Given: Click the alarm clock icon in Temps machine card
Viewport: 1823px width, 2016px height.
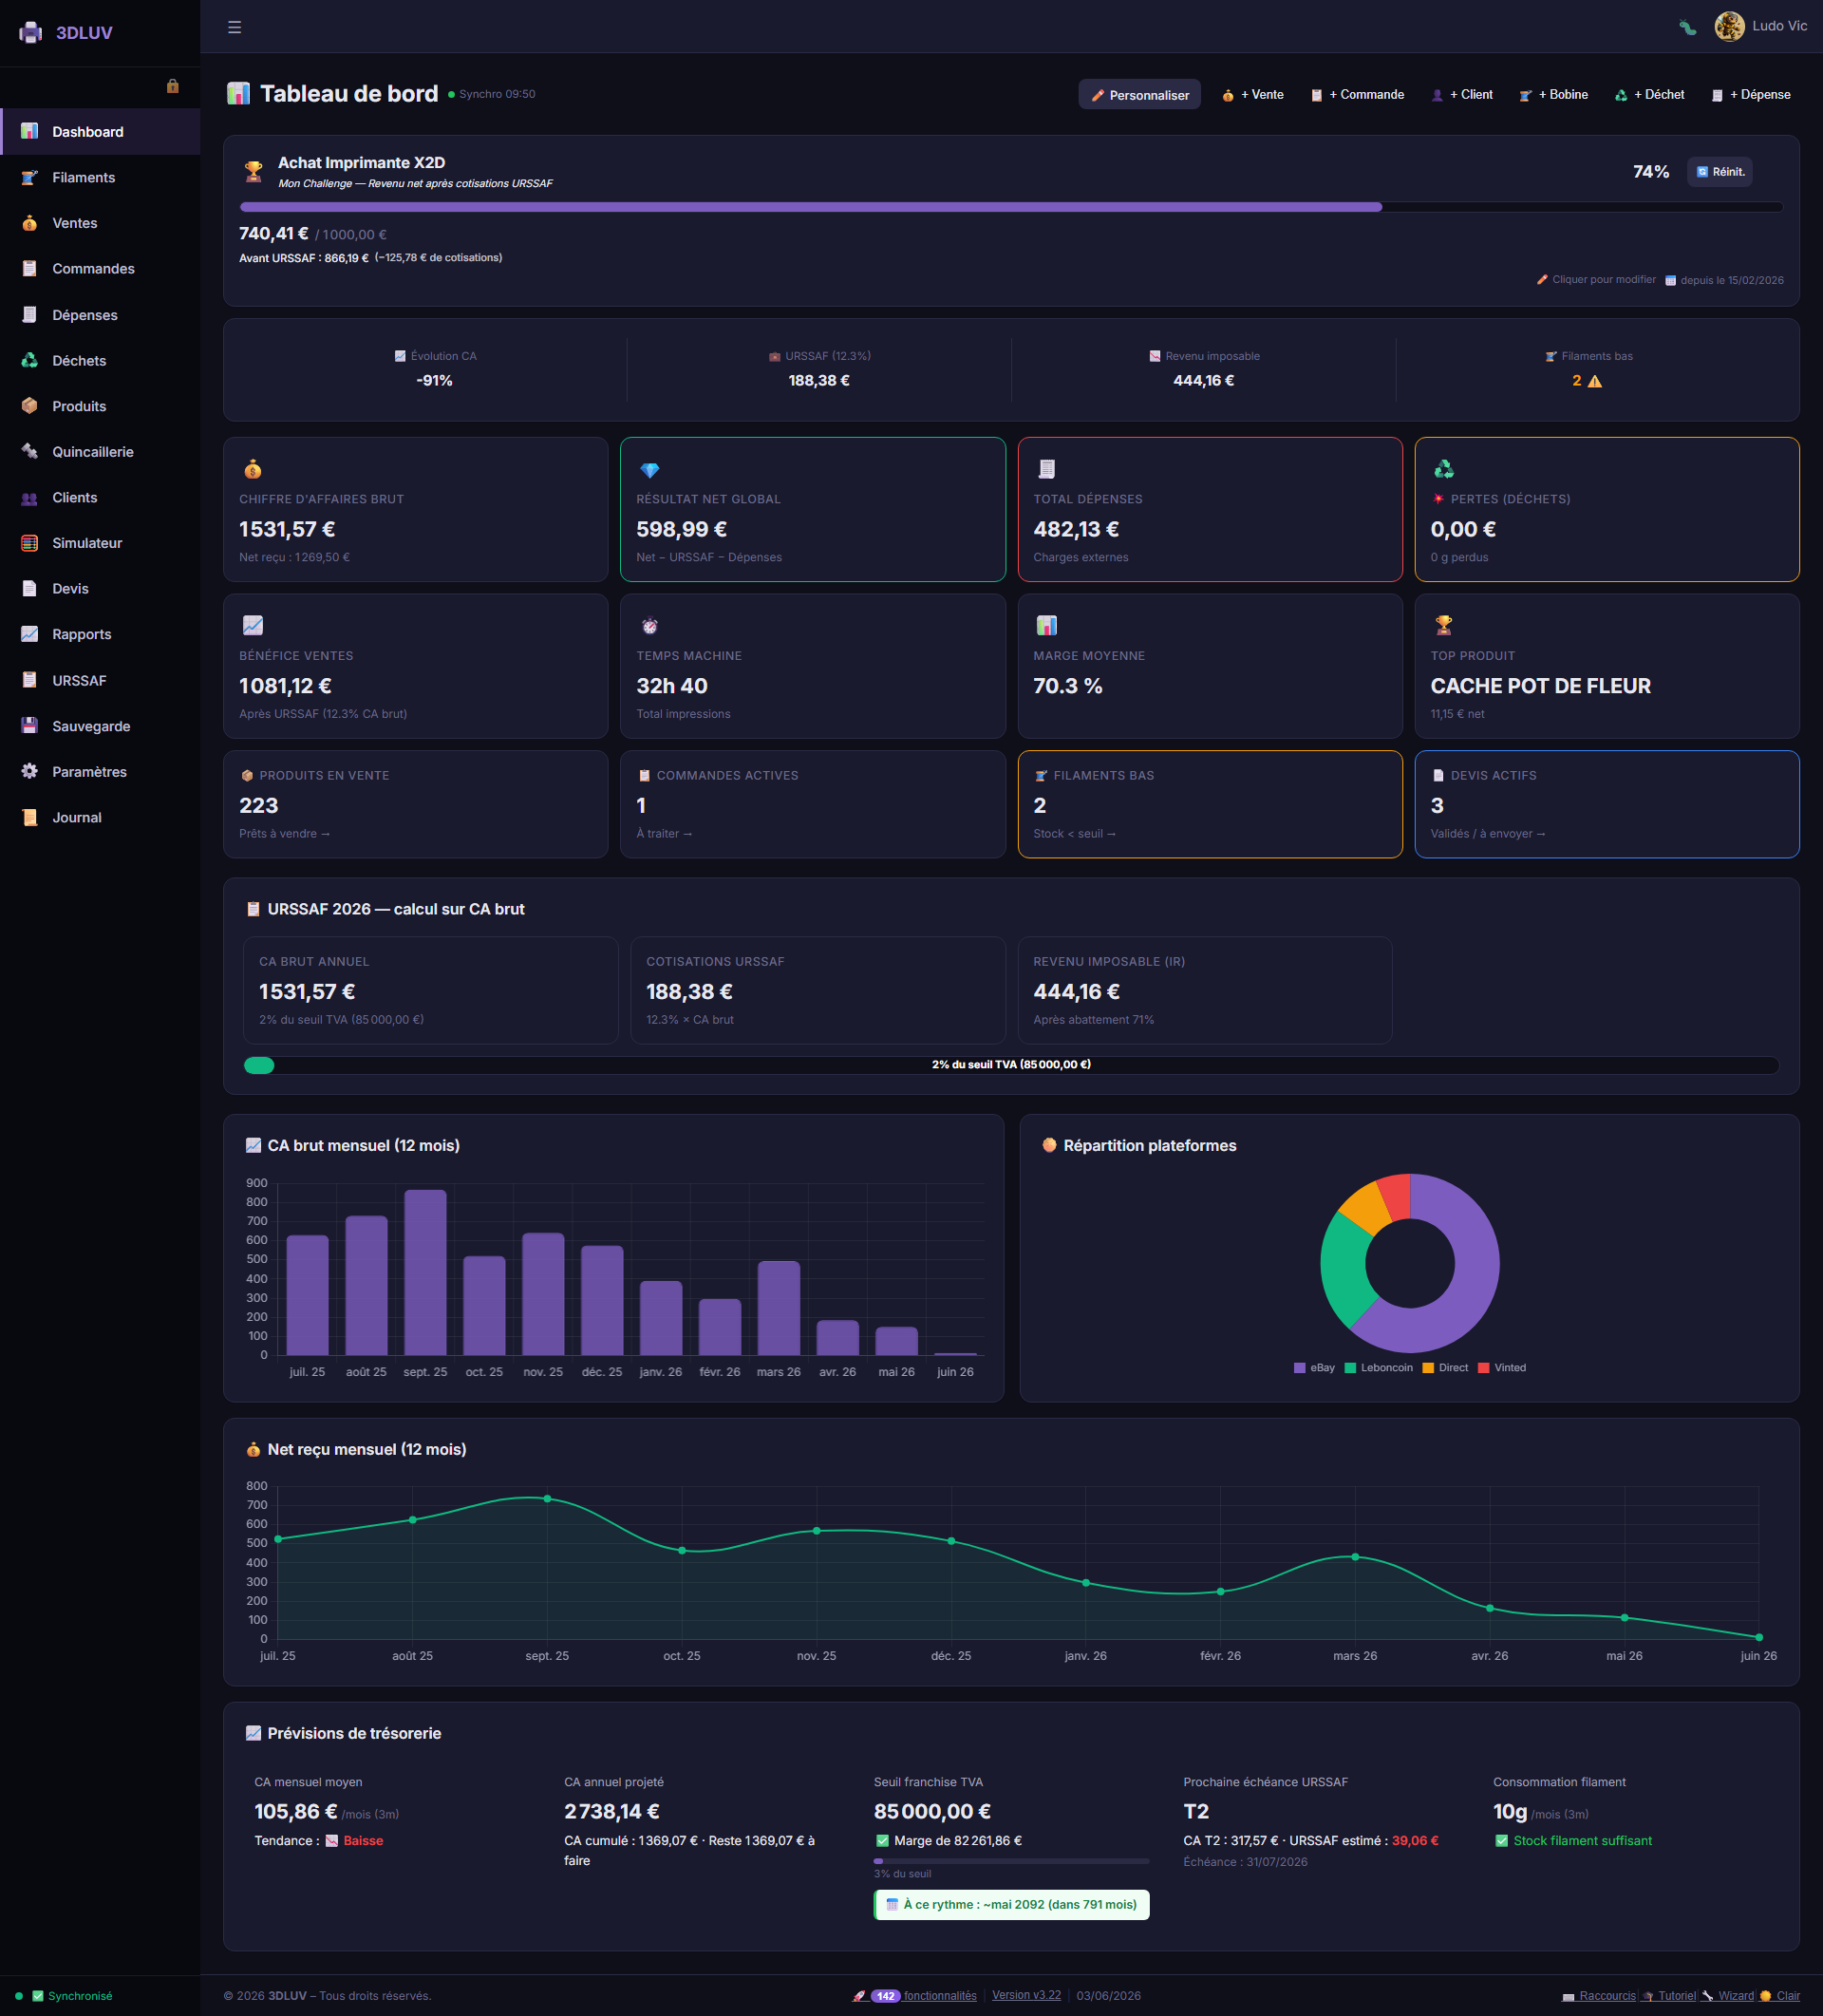Looking at the screenshot, I should pyautogui.click(x=650, y=626).
